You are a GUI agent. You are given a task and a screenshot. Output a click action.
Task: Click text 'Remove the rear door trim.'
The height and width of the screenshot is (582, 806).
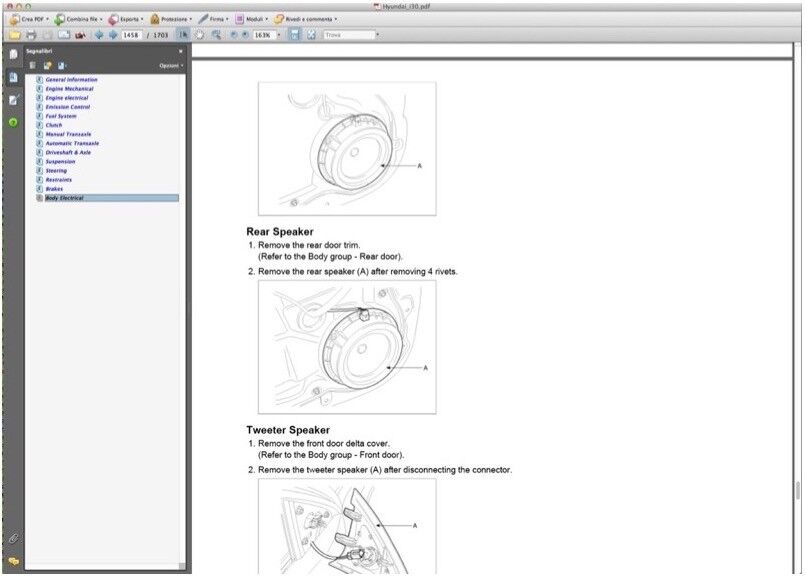pos(309,245)
